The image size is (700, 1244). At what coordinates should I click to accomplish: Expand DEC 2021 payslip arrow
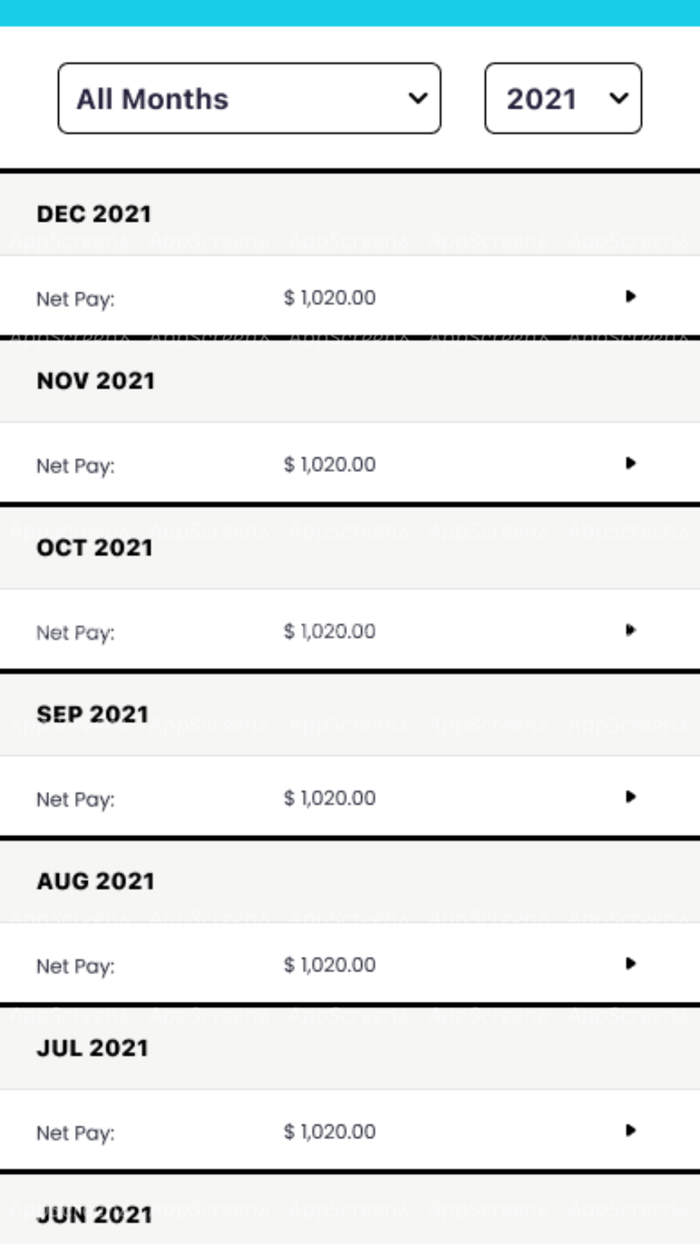tap(630, 296)
